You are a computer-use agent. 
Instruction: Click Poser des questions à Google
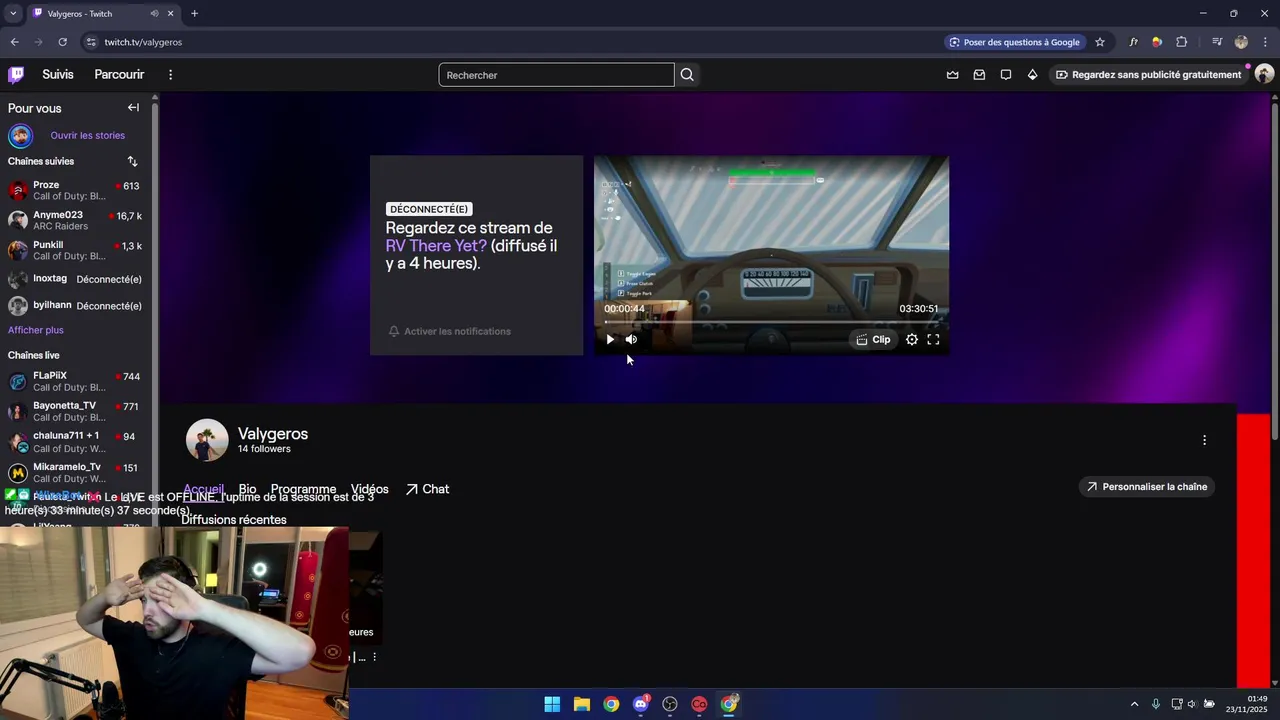(x=1015, y=42)
